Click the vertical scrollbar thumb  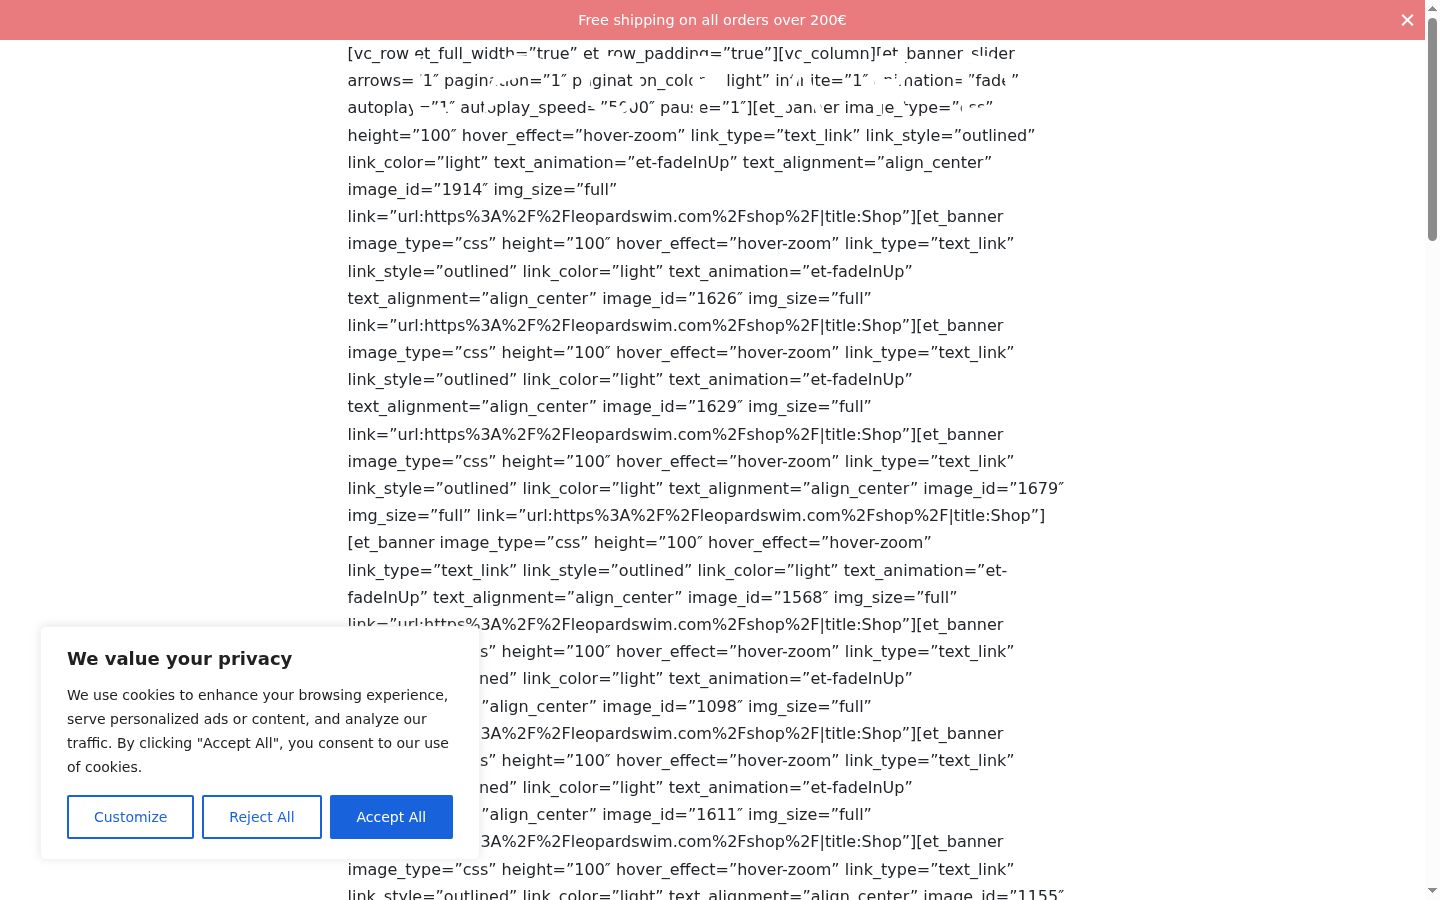click(1432, 128)
